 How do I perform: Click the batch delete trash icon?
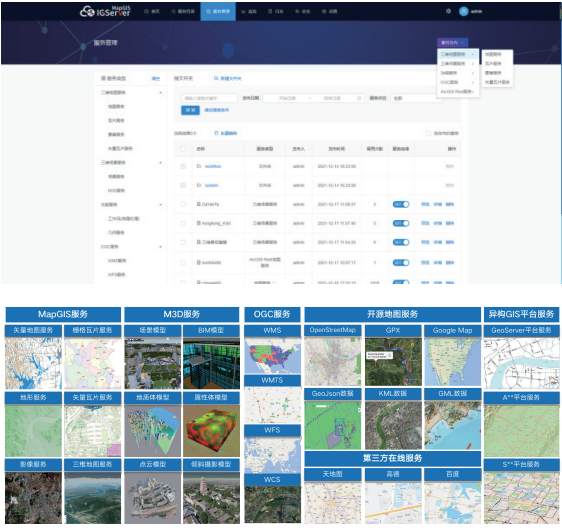coord(216,133)
